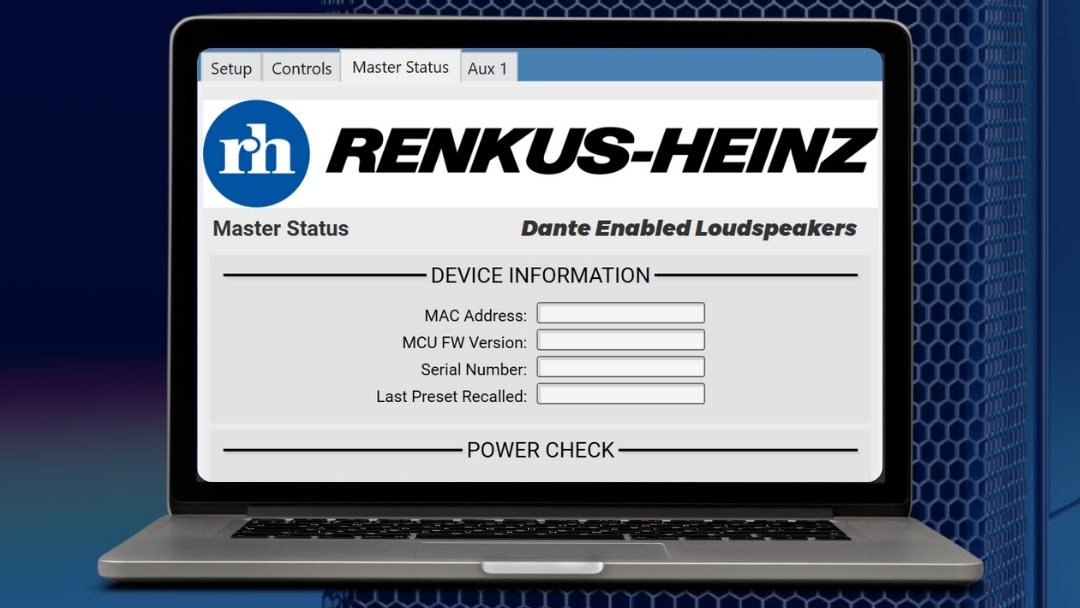Click the 'POWER CHECK' section title
This screenshot has height=608, width=1080.
(x=540, y=450)
